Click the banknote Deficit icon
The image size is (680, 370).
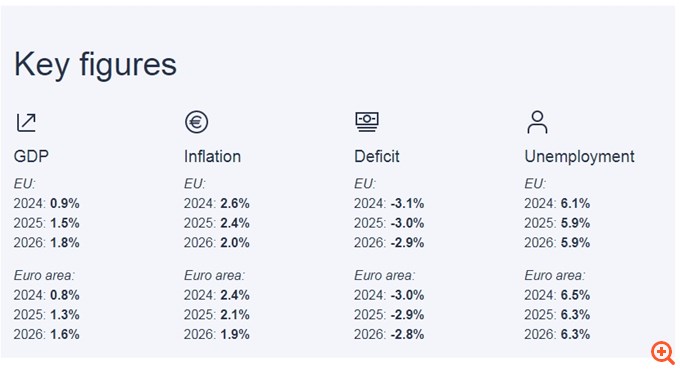click(x=367, y=122)
